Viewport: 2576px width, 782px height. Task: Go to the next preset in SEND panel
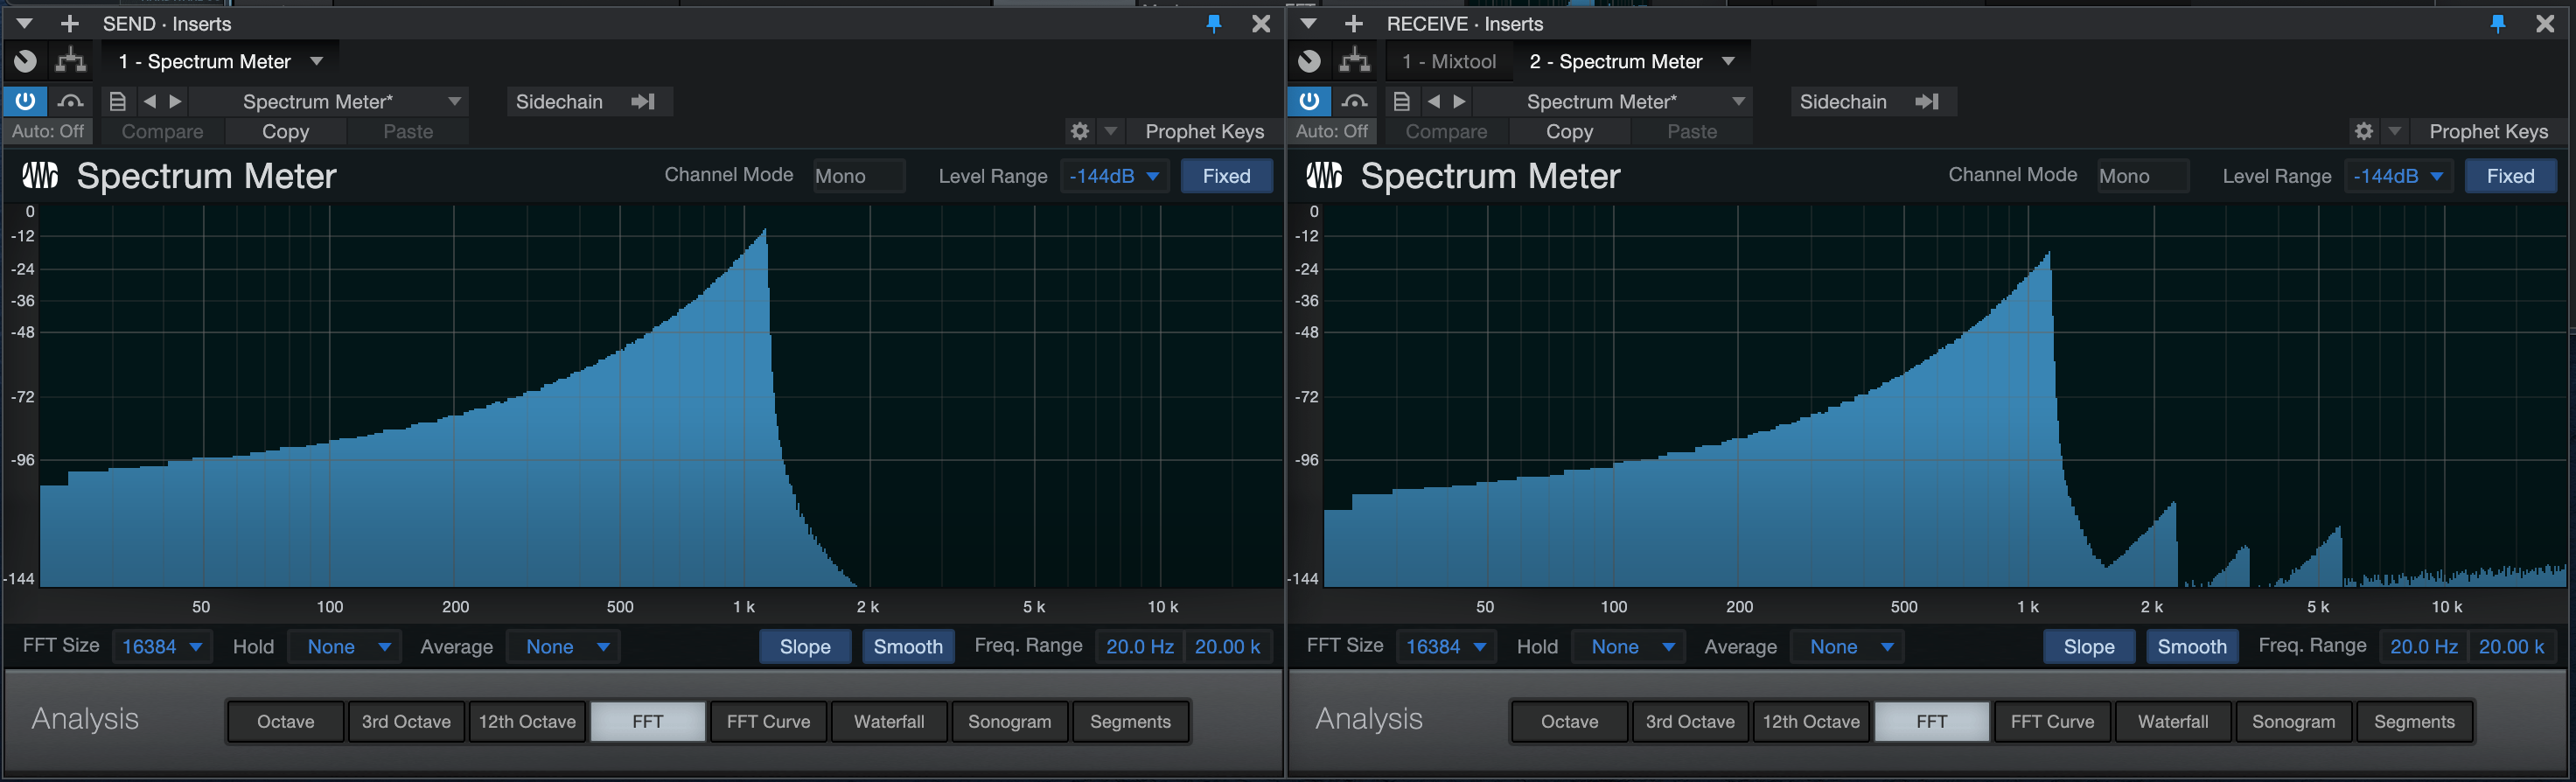coord(176,101)
